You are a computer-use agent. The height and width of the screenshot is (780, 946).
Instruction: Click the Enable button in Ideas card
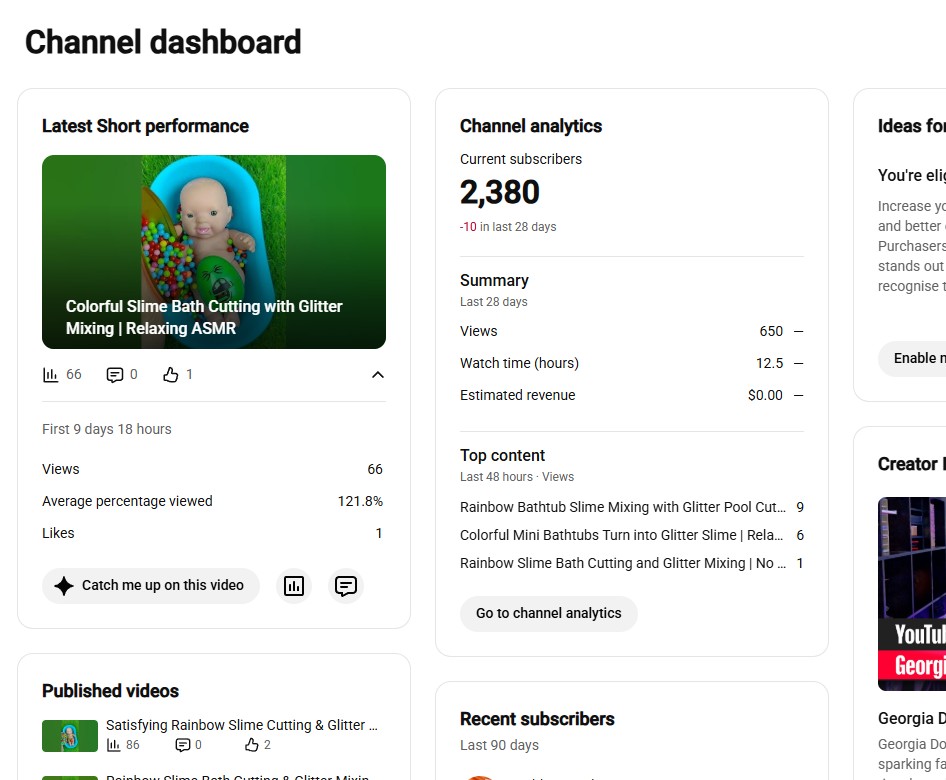pyautogui.click(x=912, y=358)
